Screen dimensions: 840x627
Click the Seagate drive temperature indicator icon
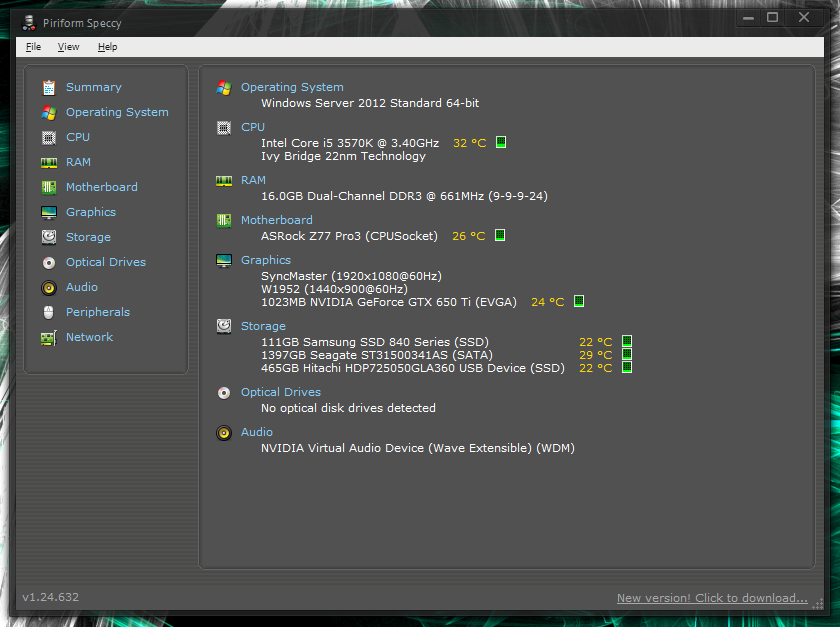pyautogui.click(x=627, y=354)
